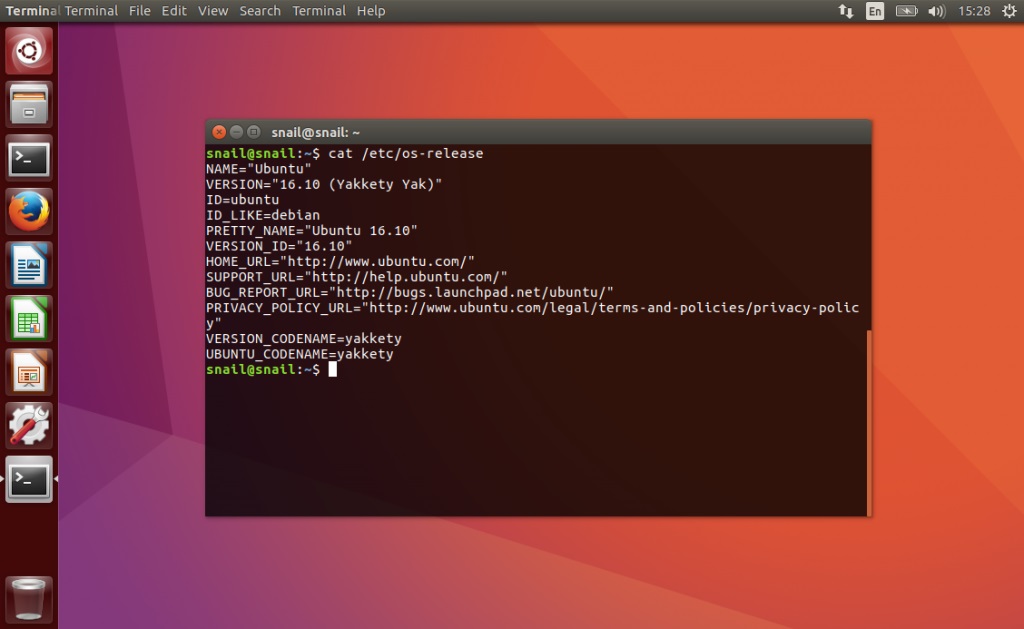Screen dimensions: 1024x629
Task: Open System Settings gear-and-wrench icon
Action: click(x=29, y=426)
